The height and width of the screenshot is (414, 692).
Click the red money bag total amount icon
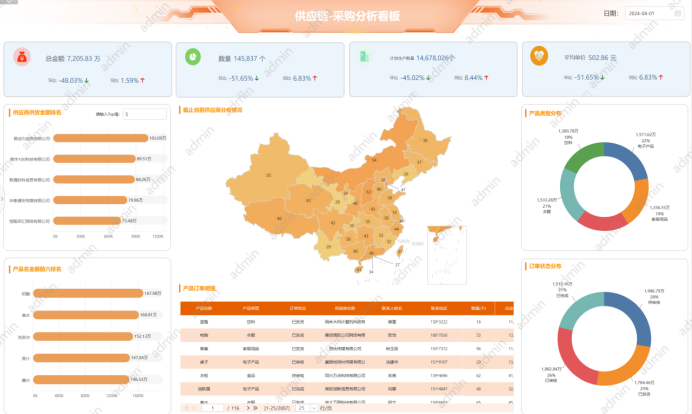pos(22,58)
